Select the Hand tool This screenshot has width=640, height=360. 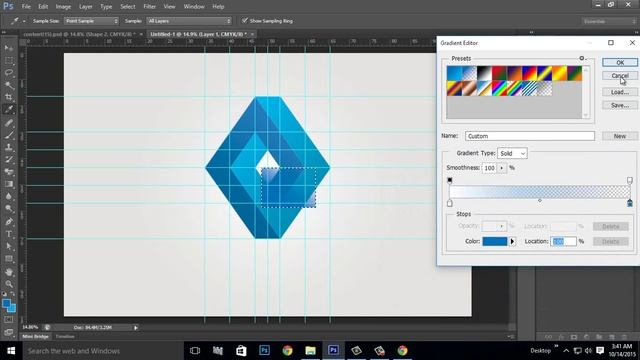pos(9,272)
